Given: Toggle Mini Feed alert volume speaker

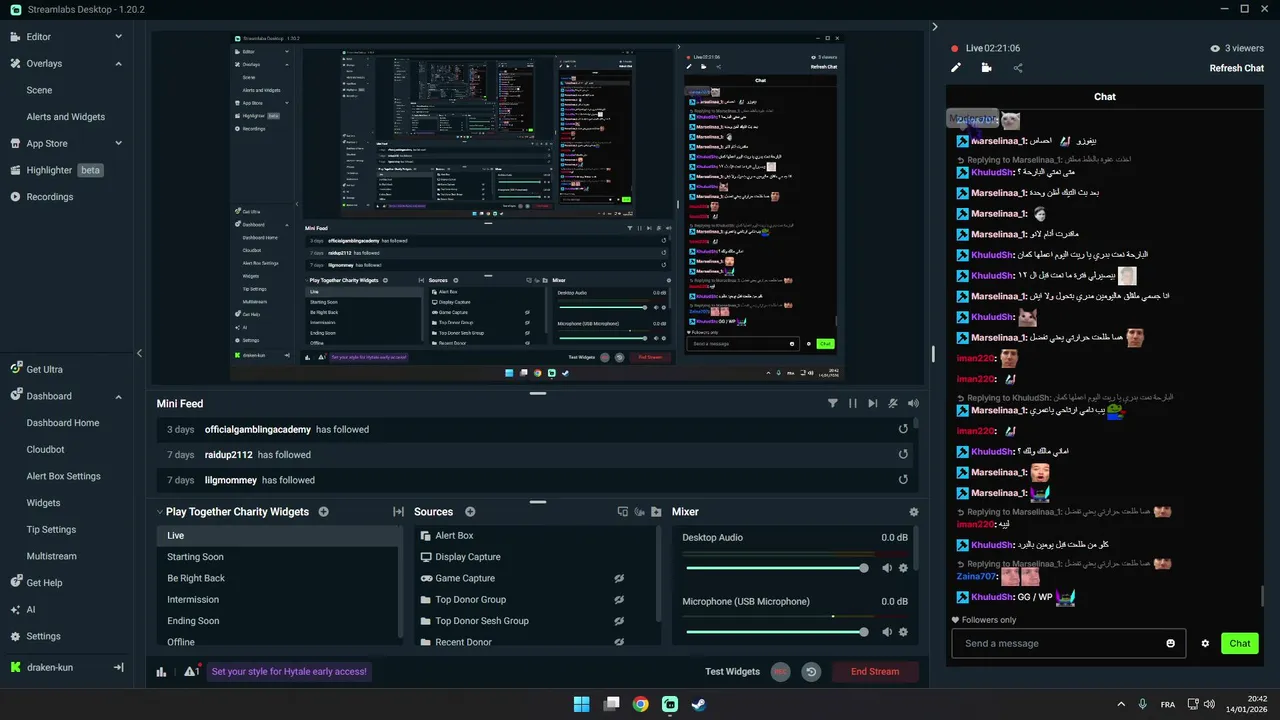Looking at the screenshot, I should 913,403.
